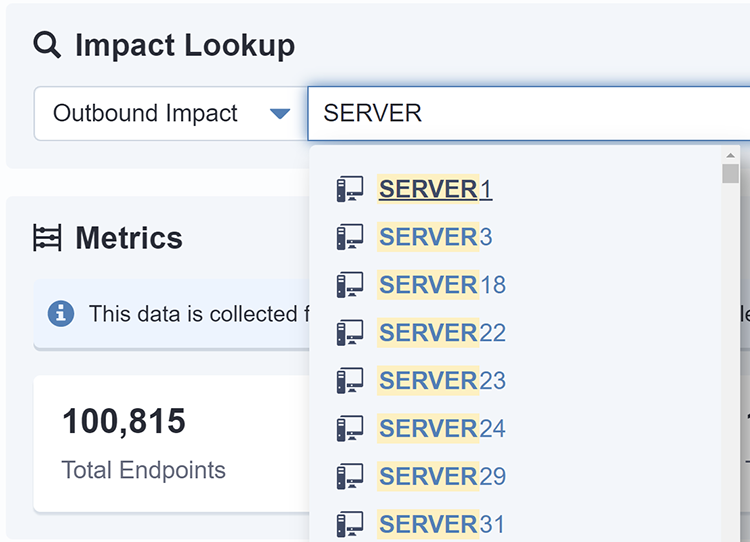Select the SERVER18 suggestion
Screen dimensions: 750x542
(x=442, y=285)
